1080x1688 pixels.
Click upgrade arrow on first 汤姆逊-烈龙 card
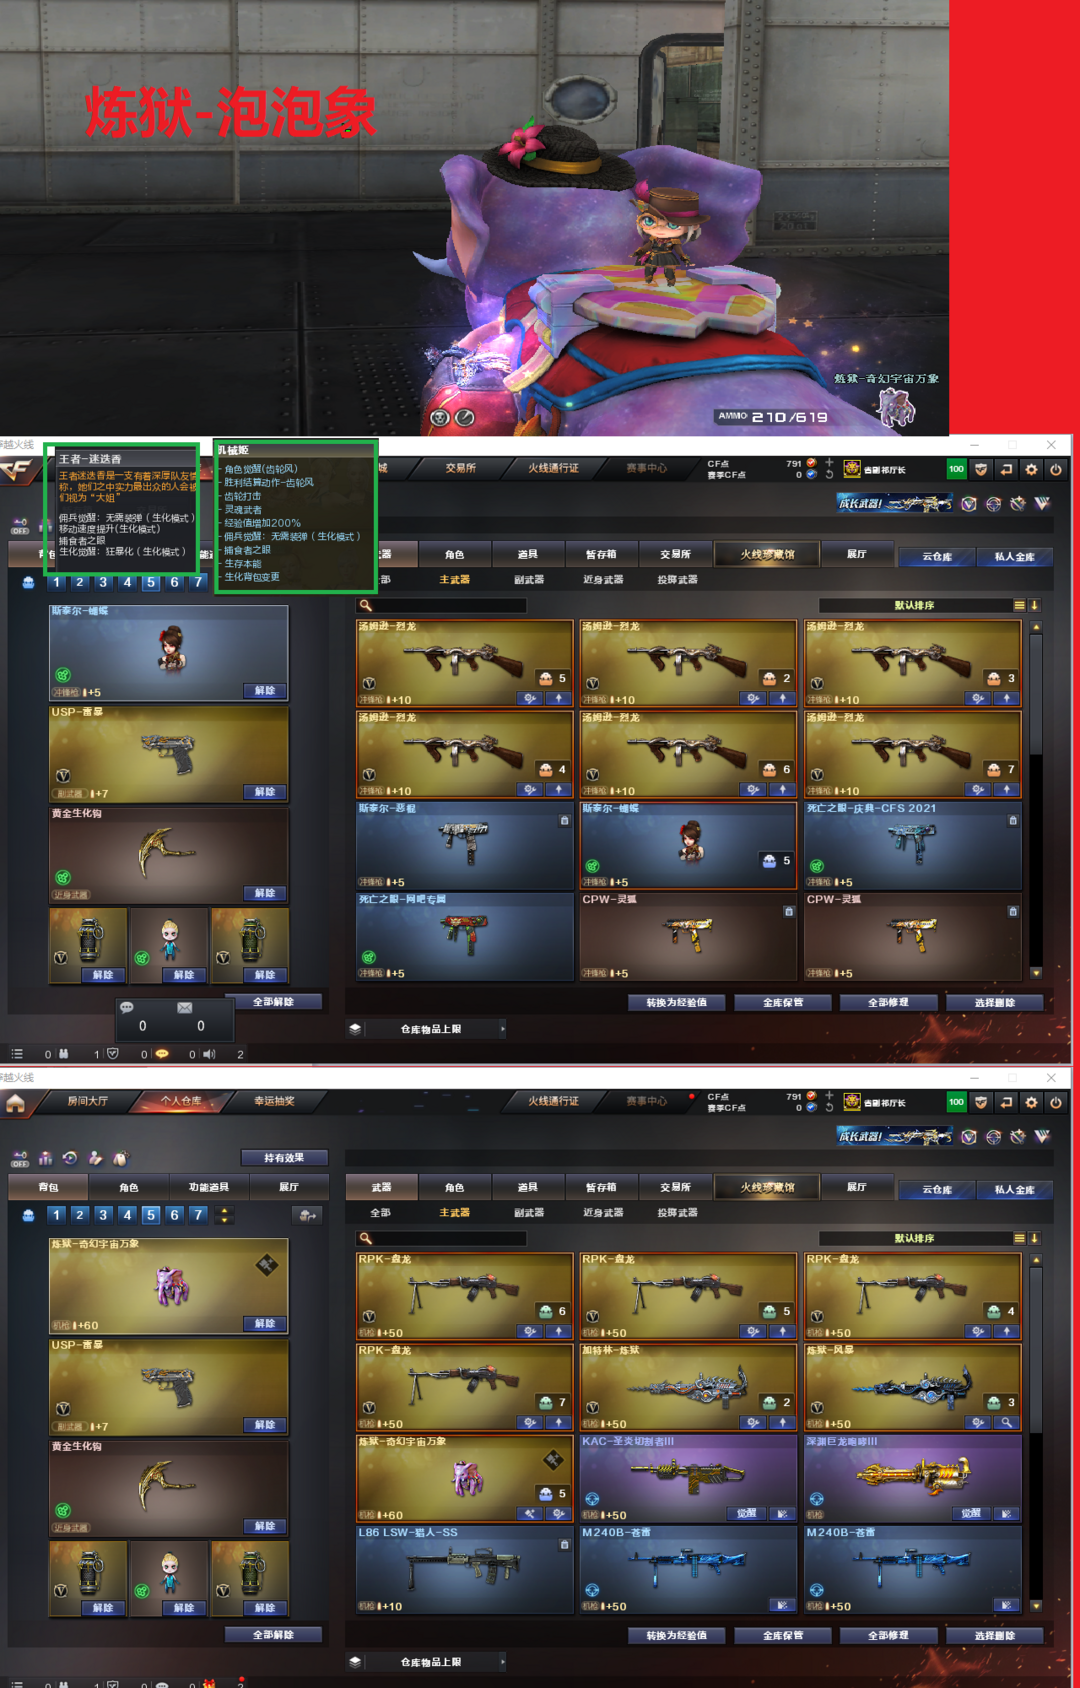point(558,698)
